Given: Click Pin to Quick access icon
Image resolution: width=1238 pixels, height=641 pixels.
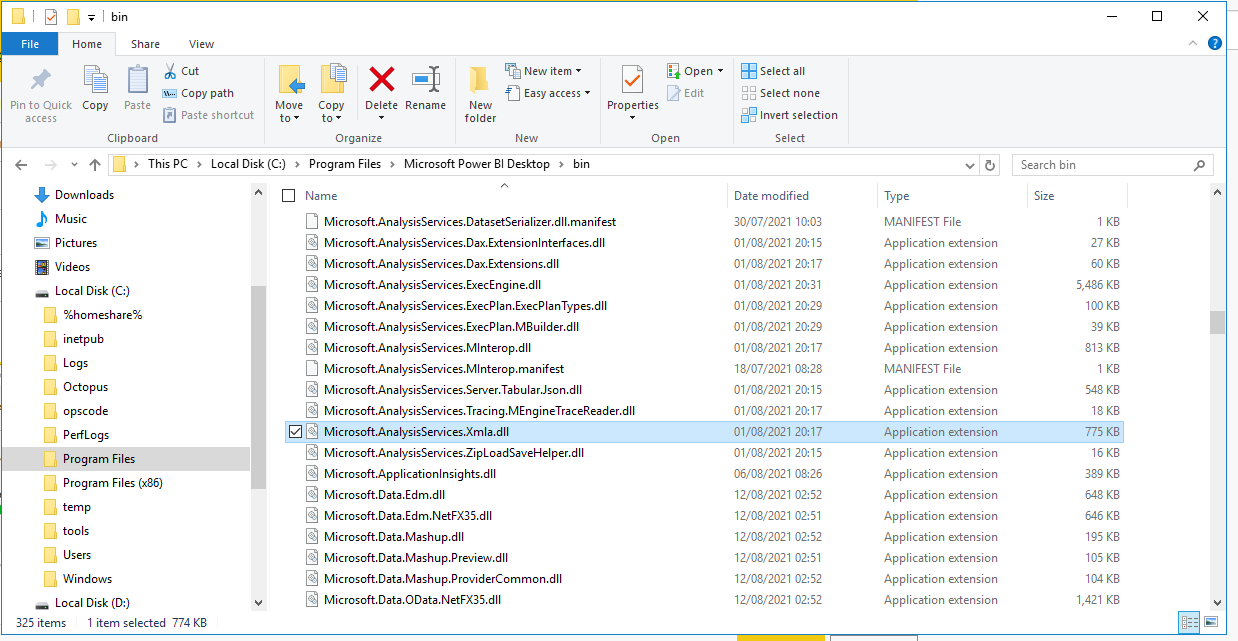Looking at the screenshot, I should point(41,81).
